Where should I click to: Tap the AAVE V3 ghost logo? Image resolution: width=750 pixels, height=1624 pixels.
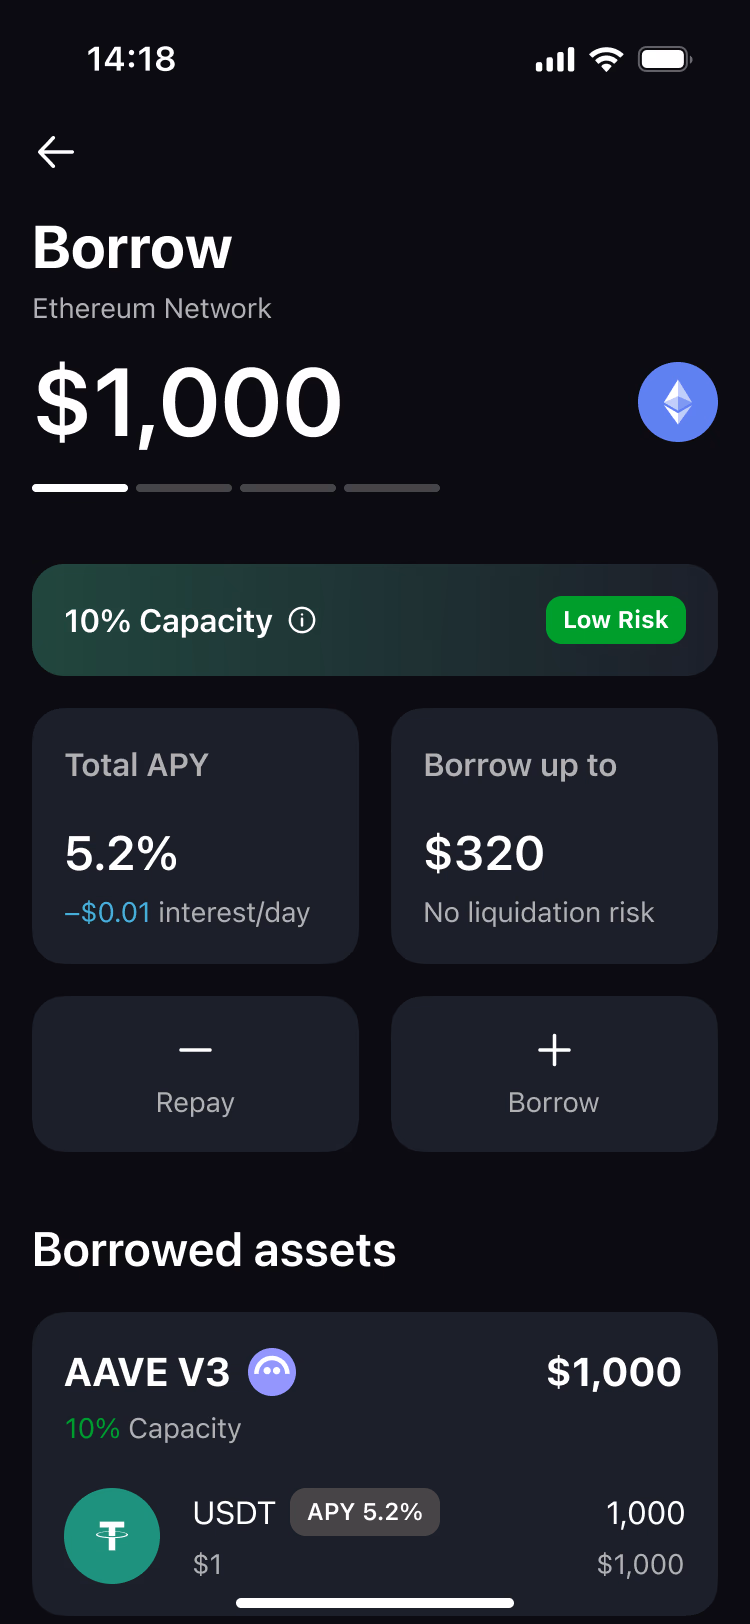coord(272,1372)
